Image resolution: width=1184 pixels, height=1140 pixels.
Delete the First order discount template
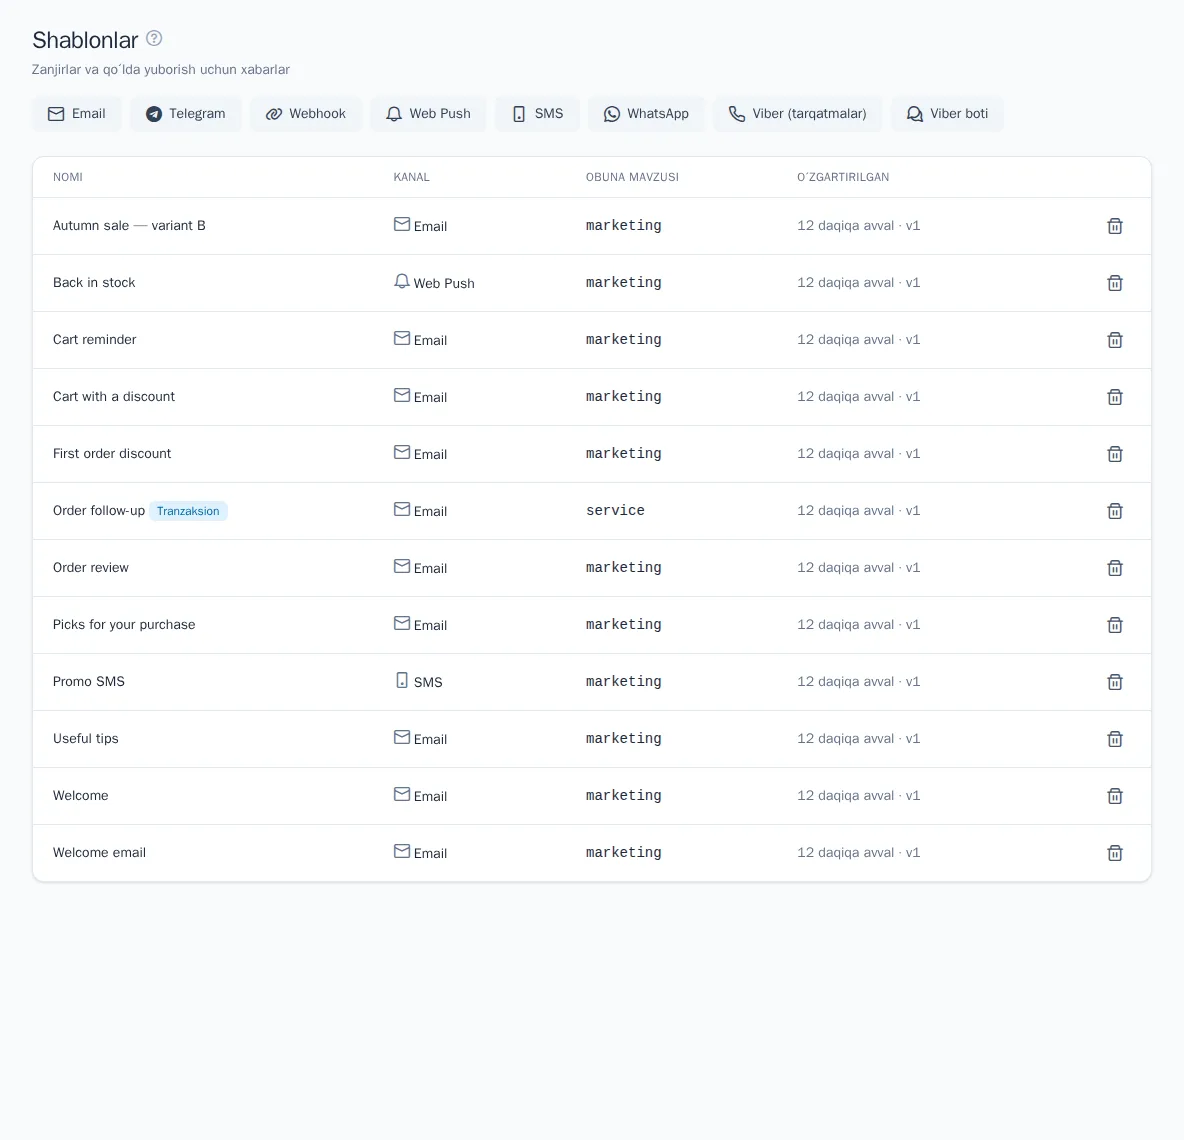point(1115,454)
